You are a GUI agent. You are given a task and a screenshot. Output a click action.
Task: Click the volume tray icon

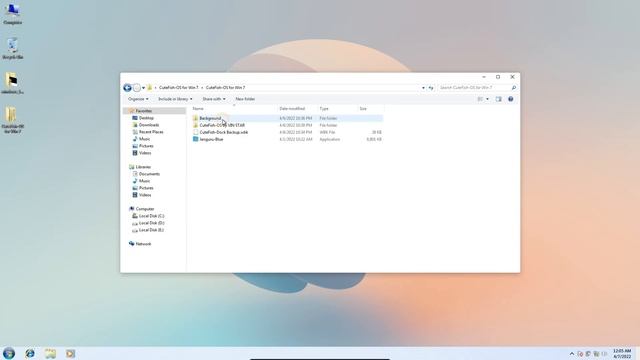pyautogui.click(x=604, y=354)
